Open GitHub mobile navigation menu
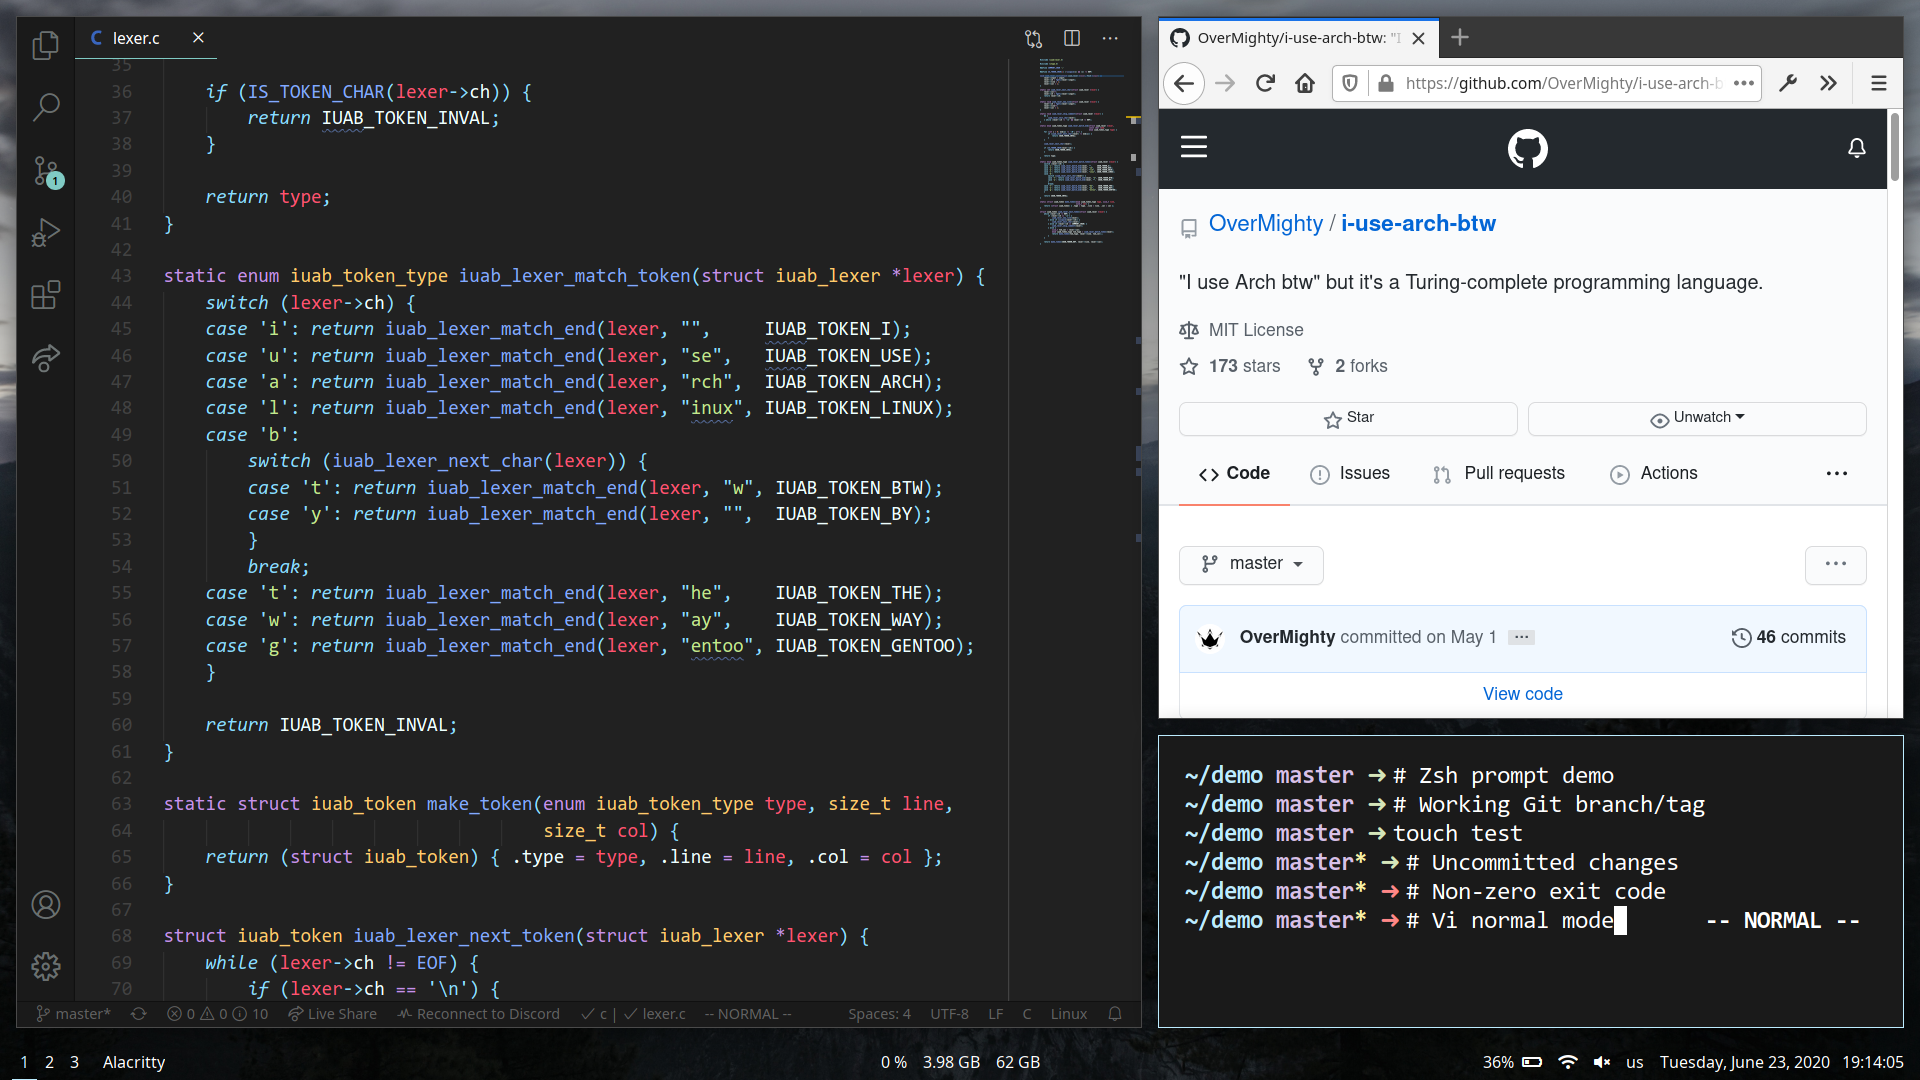The height and width of the screenshot is (1080, 1920). tap(1194, 147)
